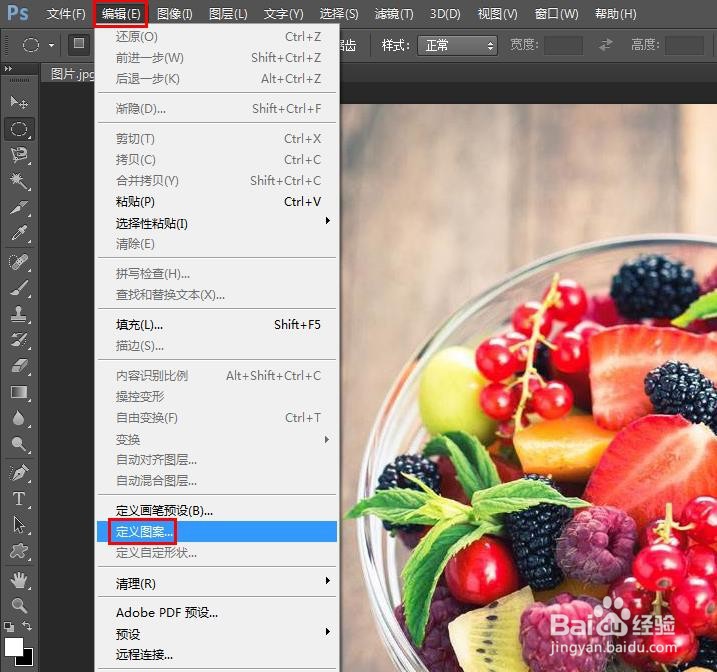Select the Magic Wand tool

pyautogui.click(x=19, y=181)
